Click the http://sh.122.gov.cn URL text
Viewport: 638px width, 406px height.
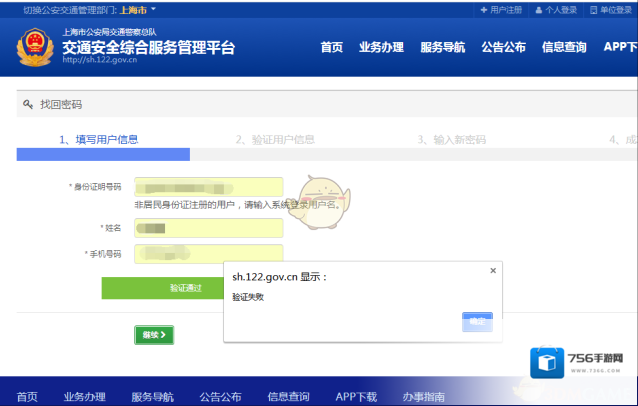(100, 60)
